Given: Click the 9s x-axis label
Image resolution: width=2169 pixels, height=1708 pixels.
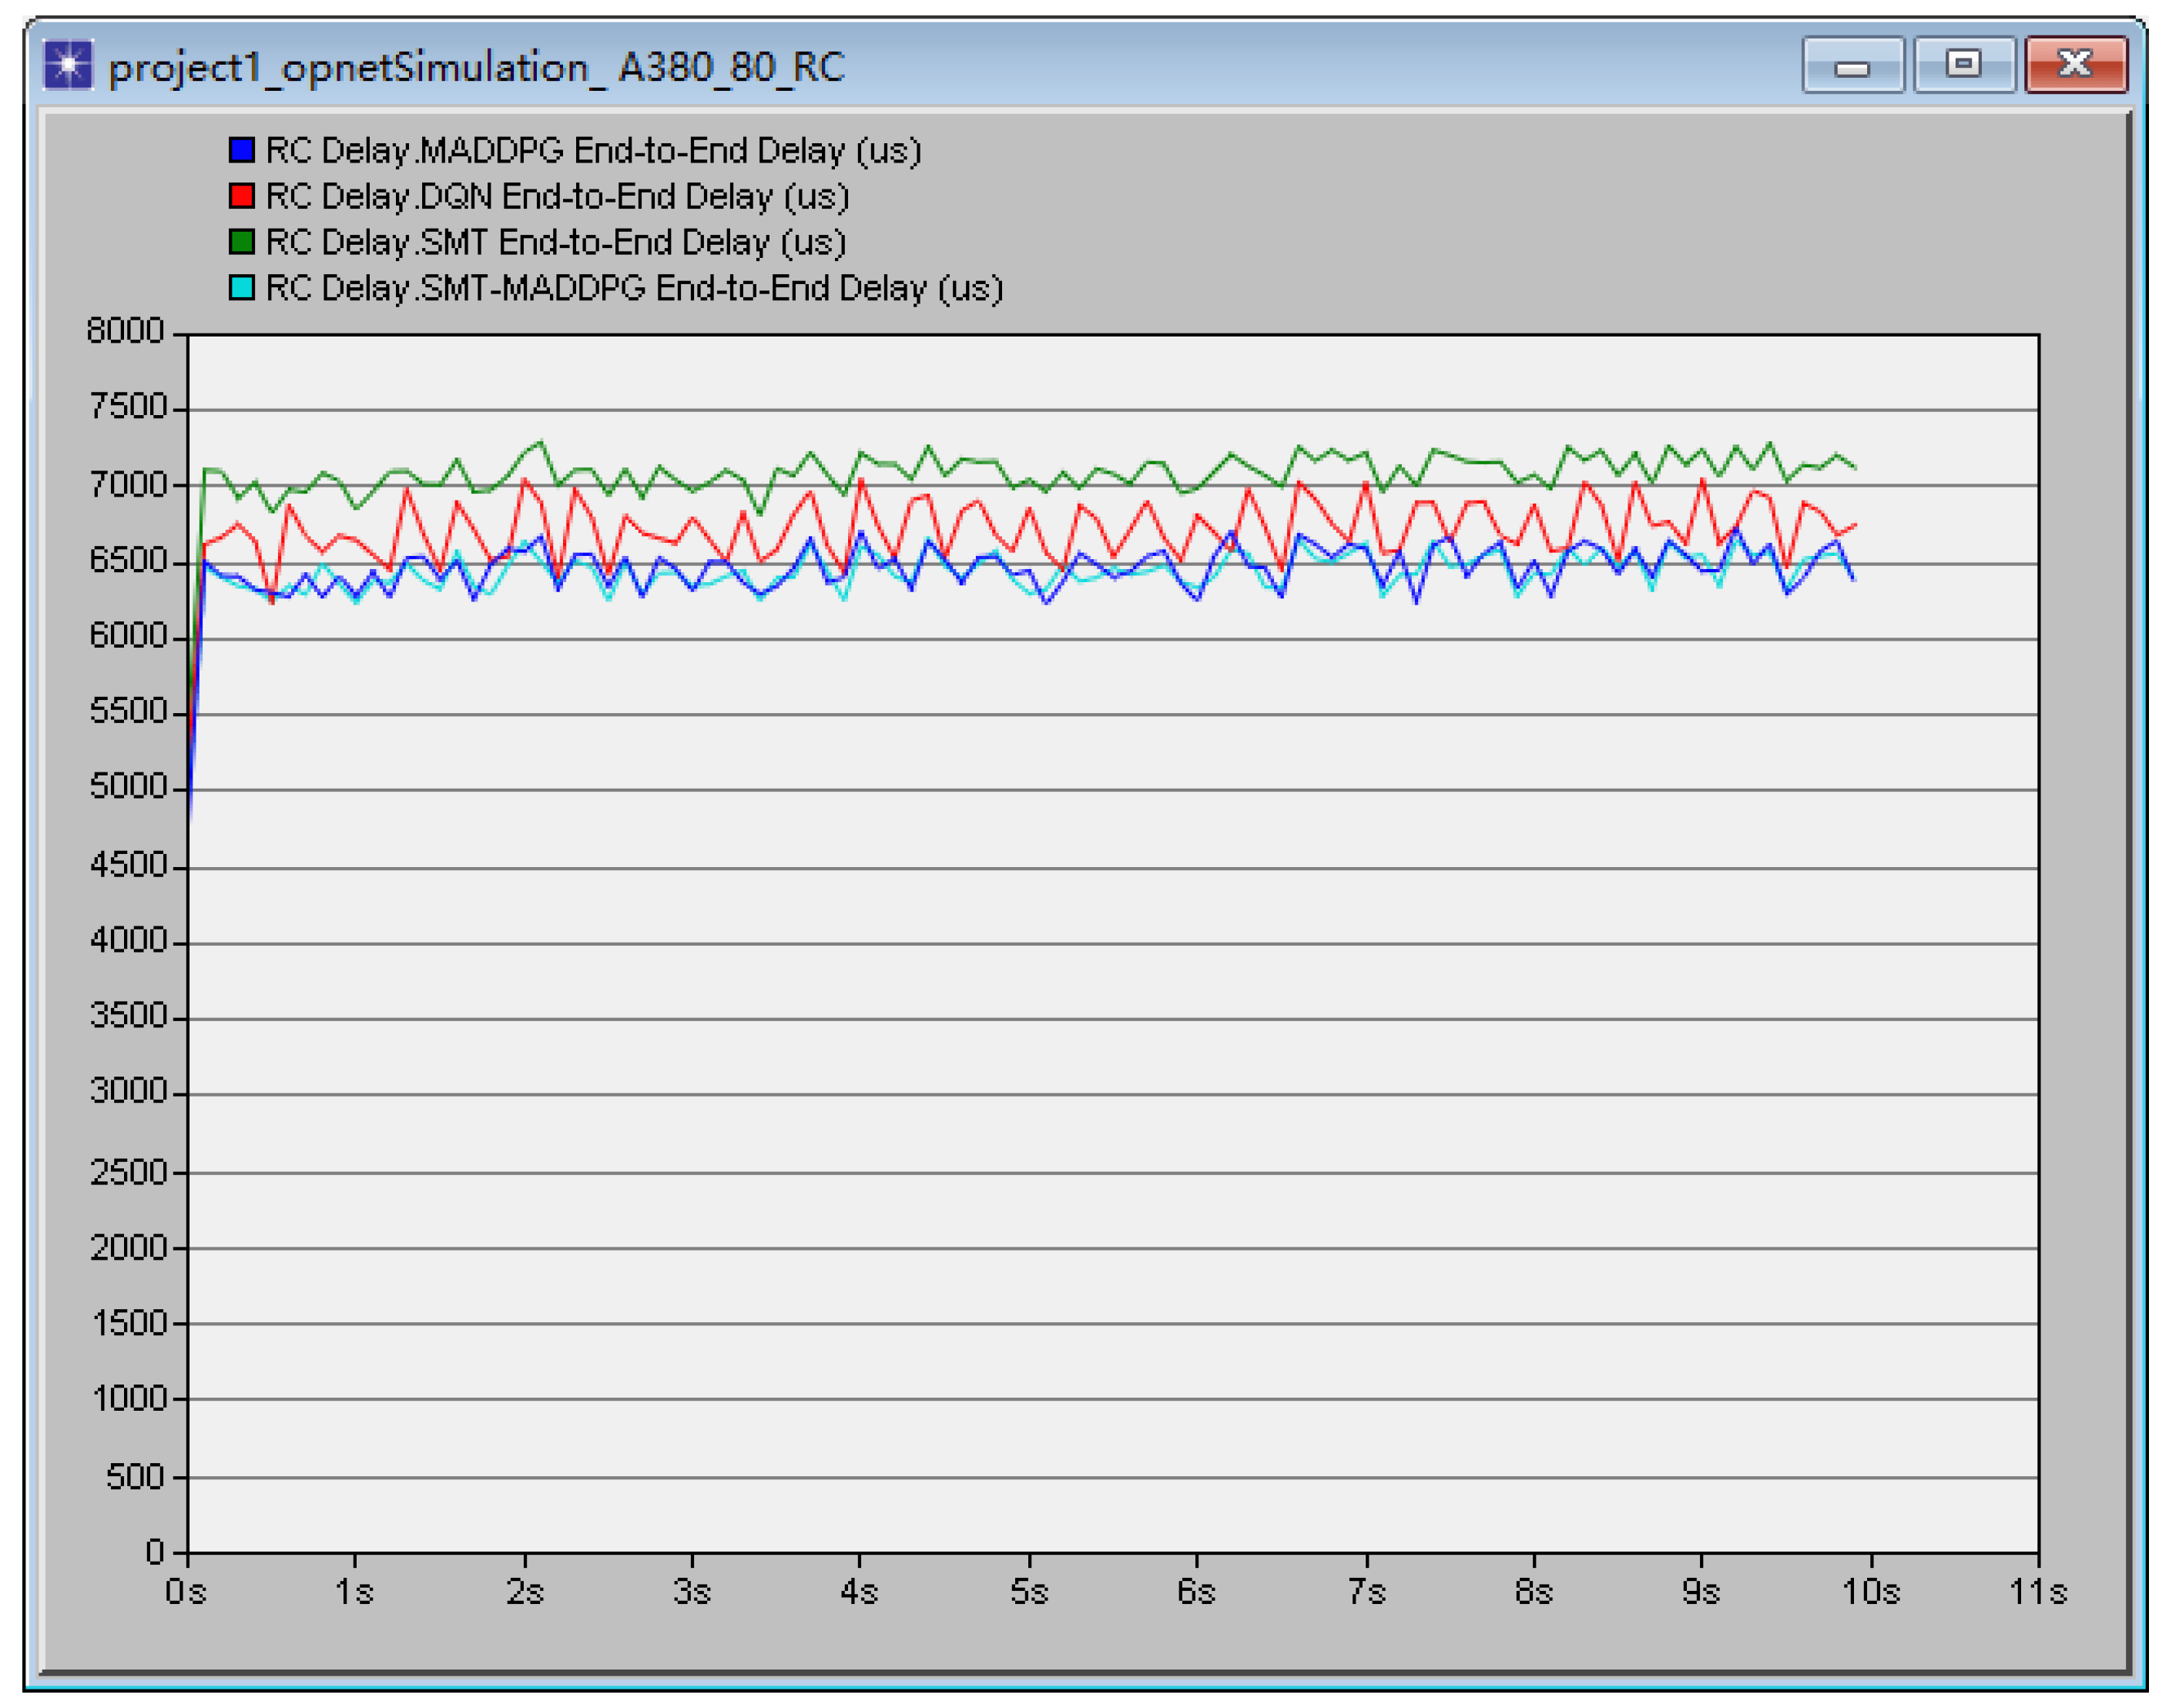Looking at the screenshot, I should tap(1701, 1591).
